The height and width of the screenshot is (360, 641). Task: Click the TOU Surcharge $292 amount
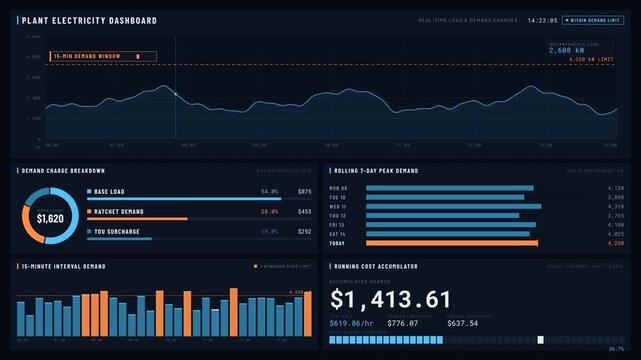click(305, 231)
